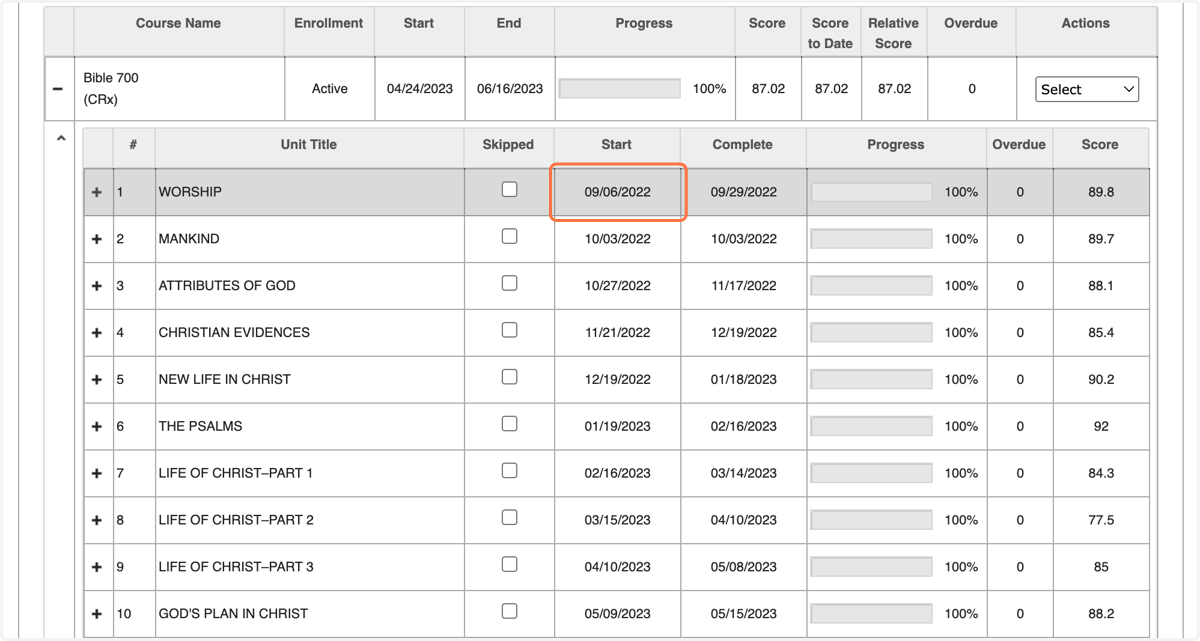This screenshot has height=641, width=1200.
Task: Collapse the unit list with the caret arrow
Action: click(61, 139)
